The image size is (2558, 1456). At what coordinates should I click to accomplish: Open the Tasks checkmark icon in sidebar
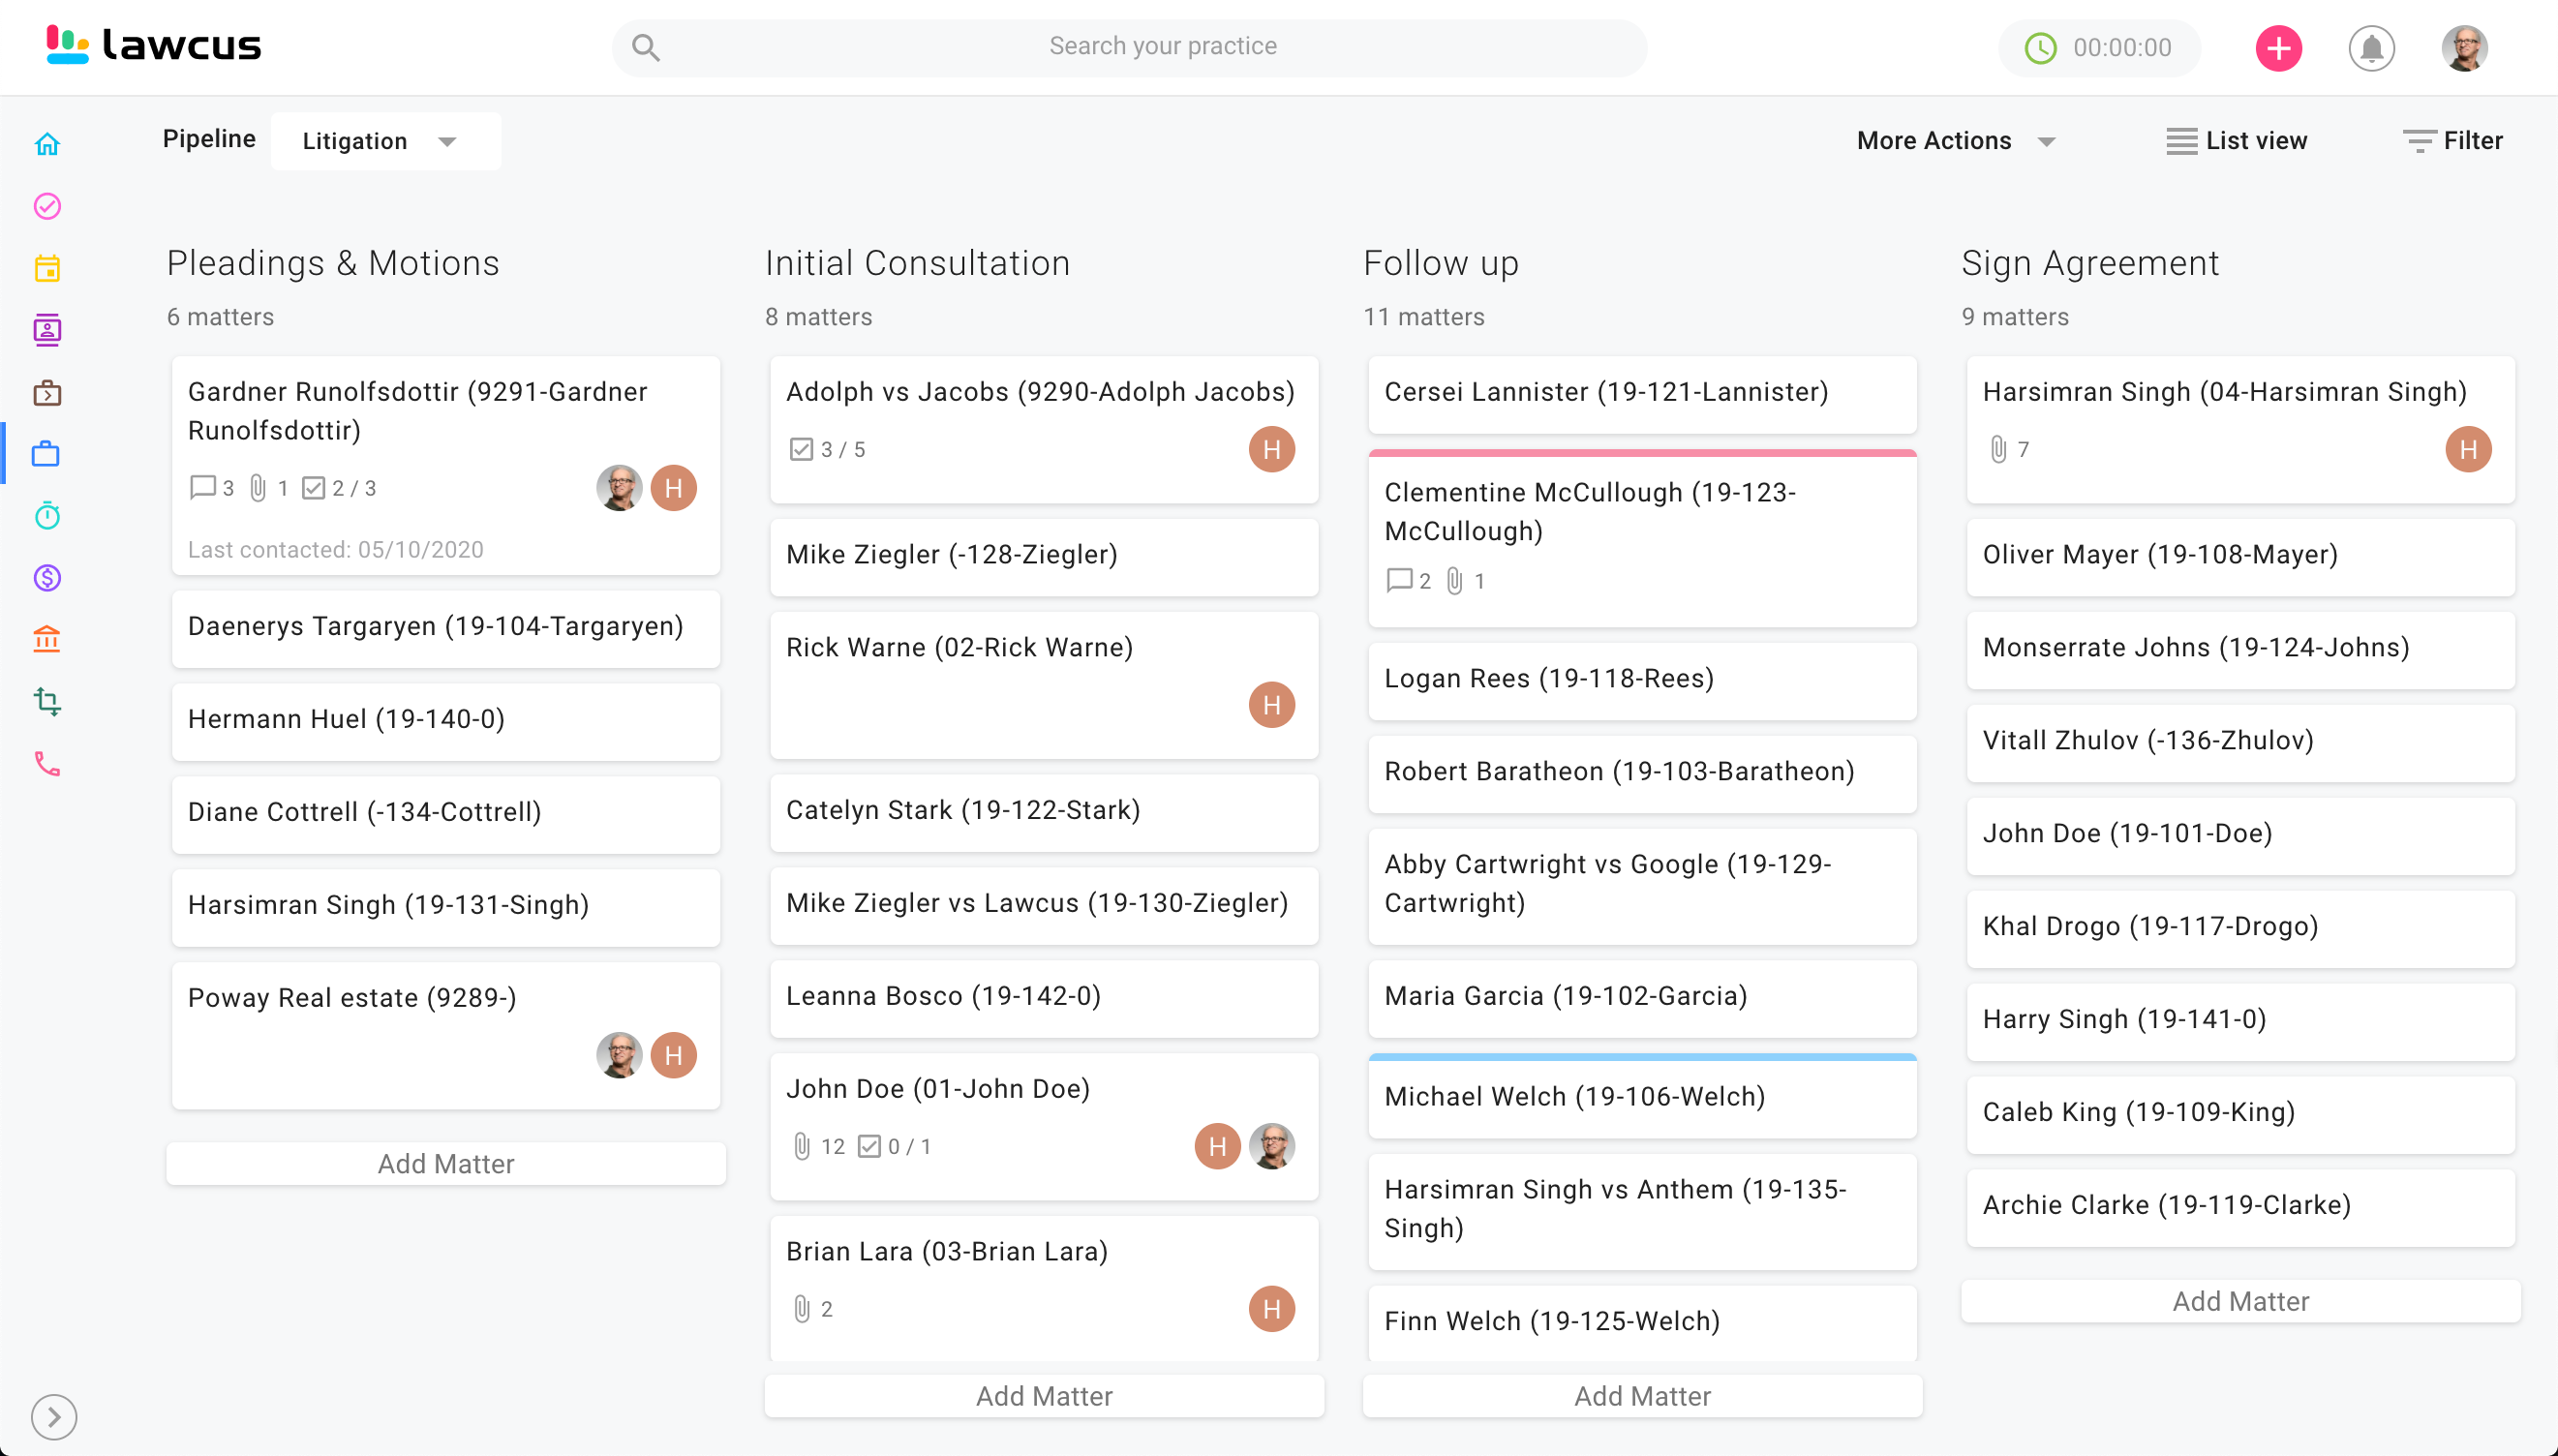click(47, 206)
